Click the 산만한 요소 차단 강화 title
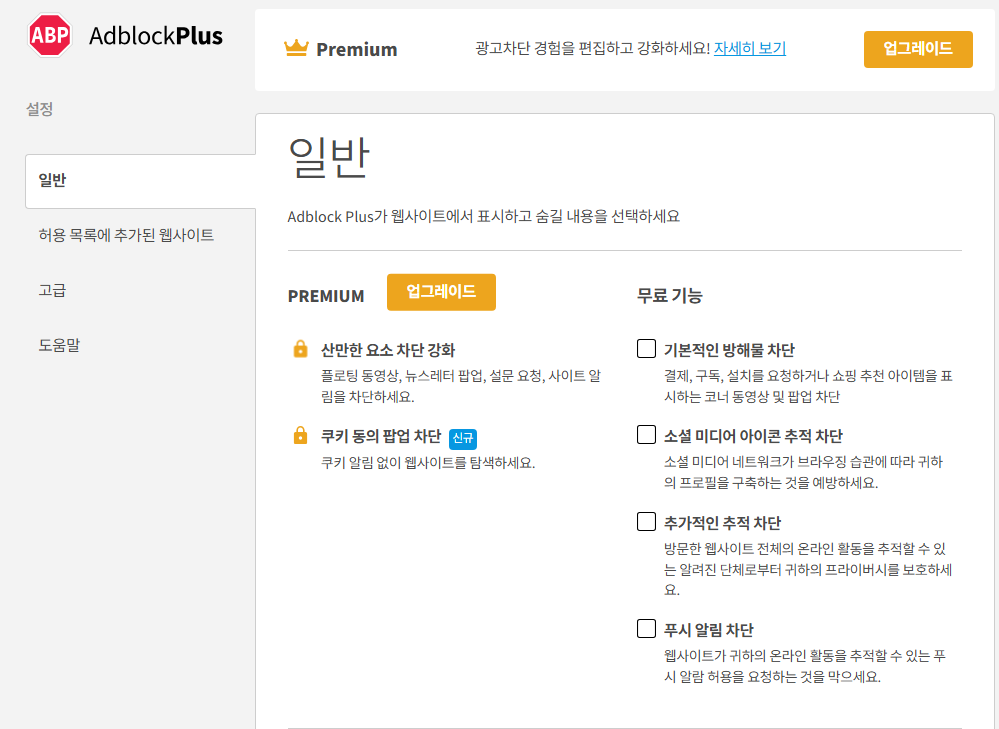Viewport: 999px width, 729px height. 388,350
